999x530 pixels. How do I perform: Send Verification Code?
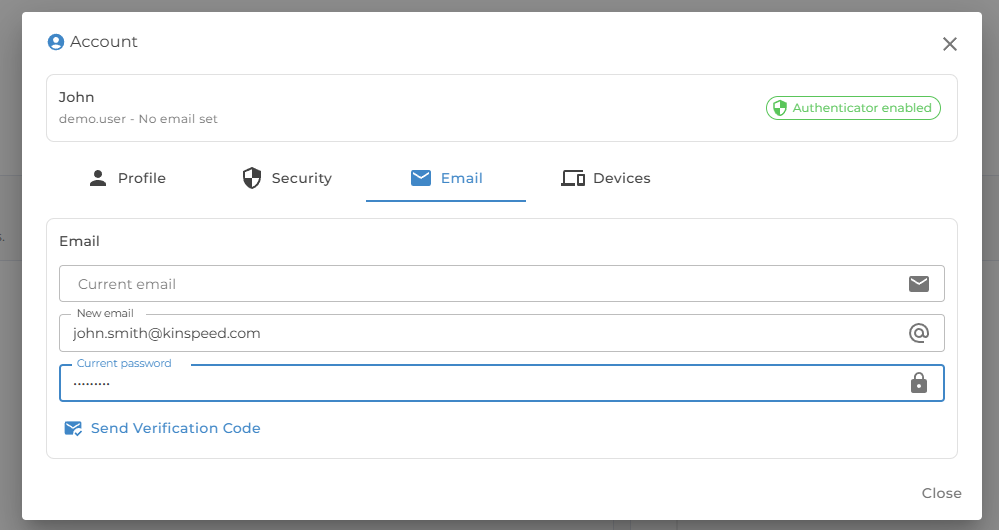tap(163, 428)
